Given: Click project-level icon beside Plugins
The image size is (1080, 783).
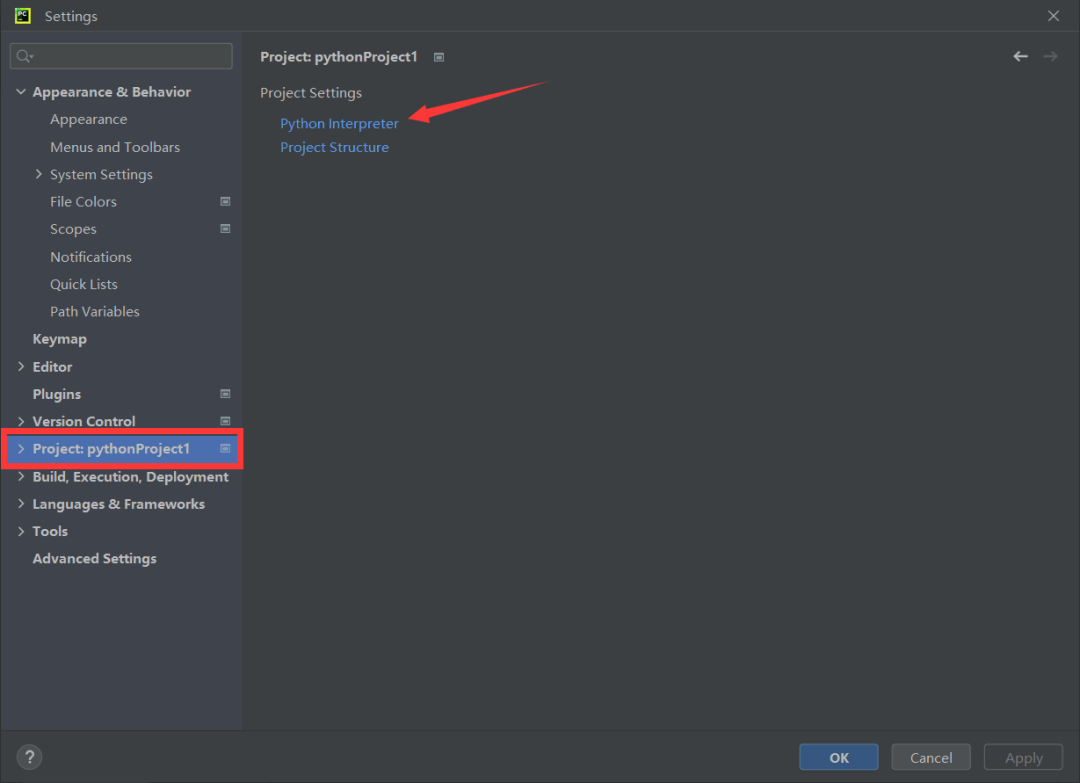Looking at the screenshot, I should (225, 394).
